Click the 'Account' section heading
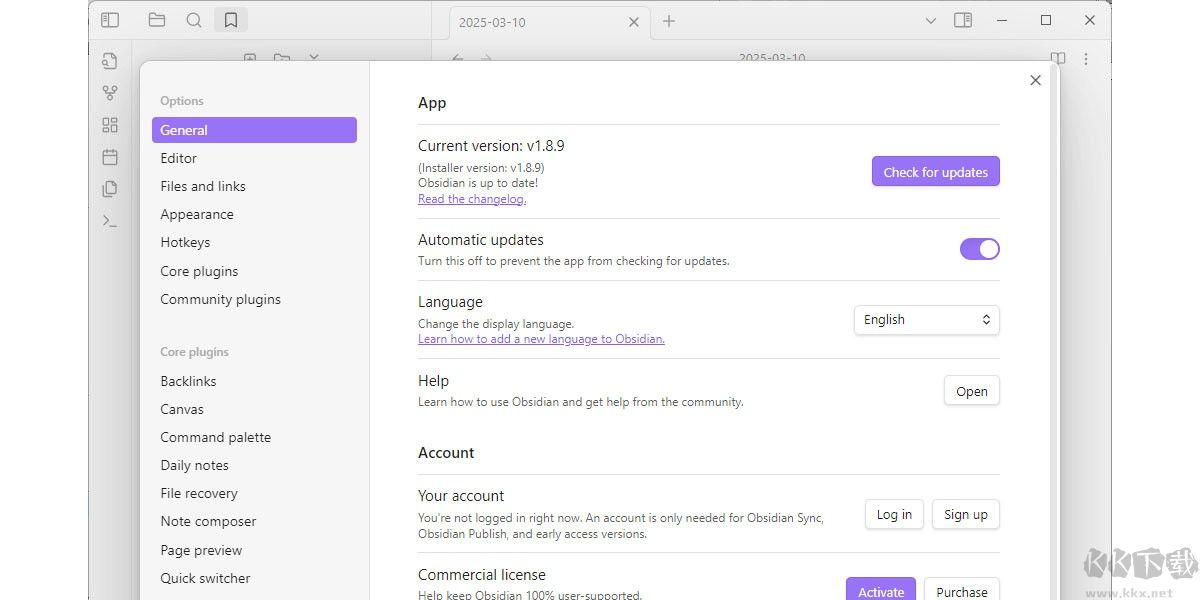 coord(446,453)
